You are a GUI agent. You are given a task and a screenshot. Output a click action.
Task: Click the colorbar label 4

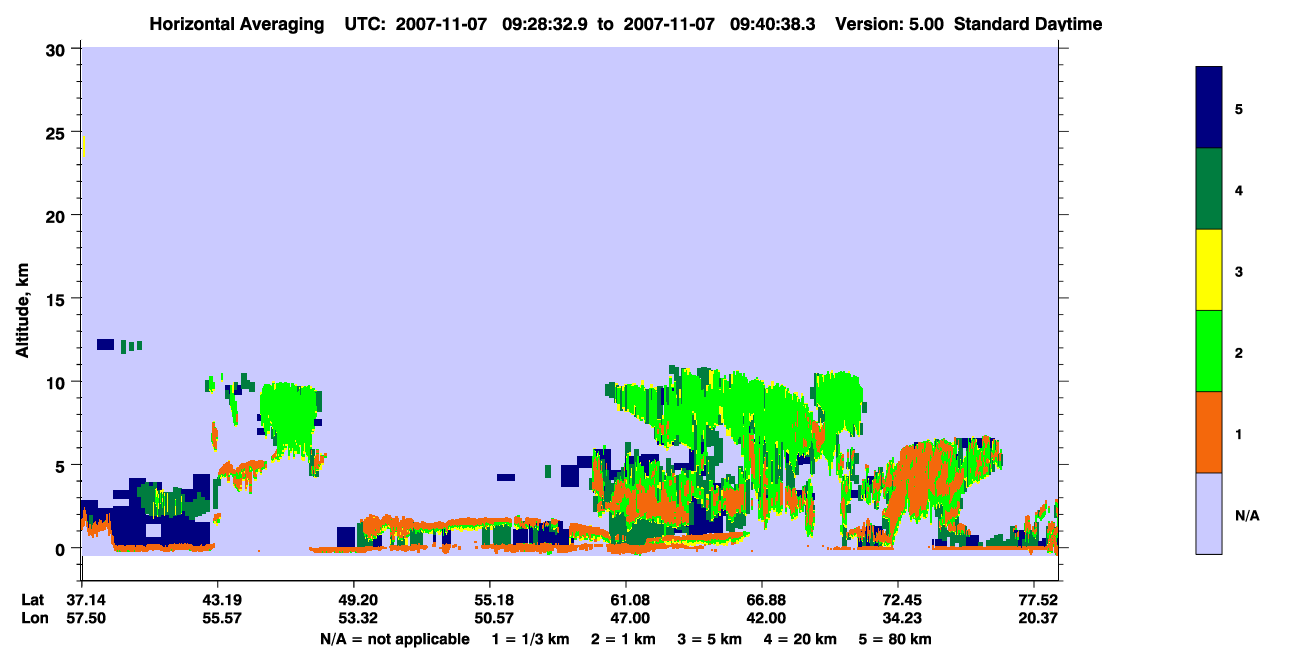point(1239,189)
